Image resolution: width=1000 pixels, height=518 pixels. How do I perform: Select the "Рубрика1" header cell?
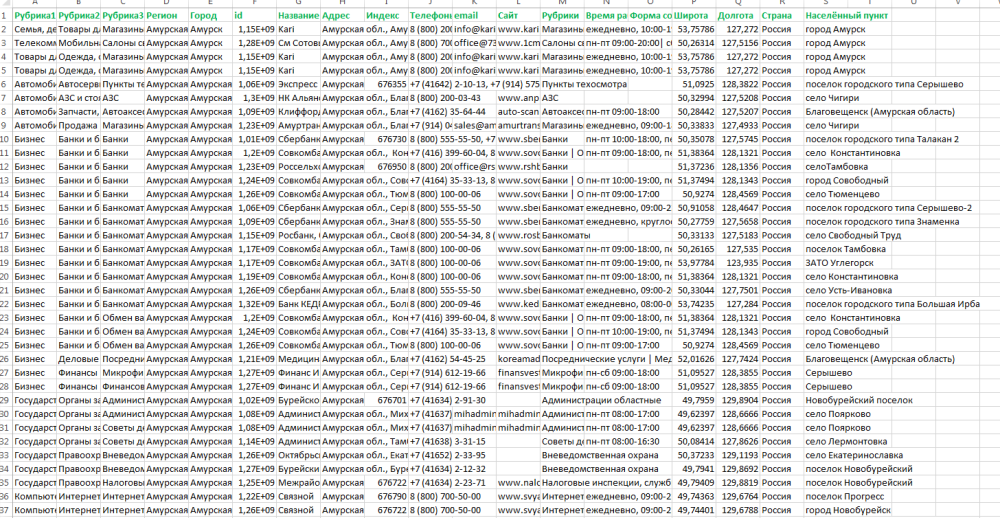tap(35, 17)
